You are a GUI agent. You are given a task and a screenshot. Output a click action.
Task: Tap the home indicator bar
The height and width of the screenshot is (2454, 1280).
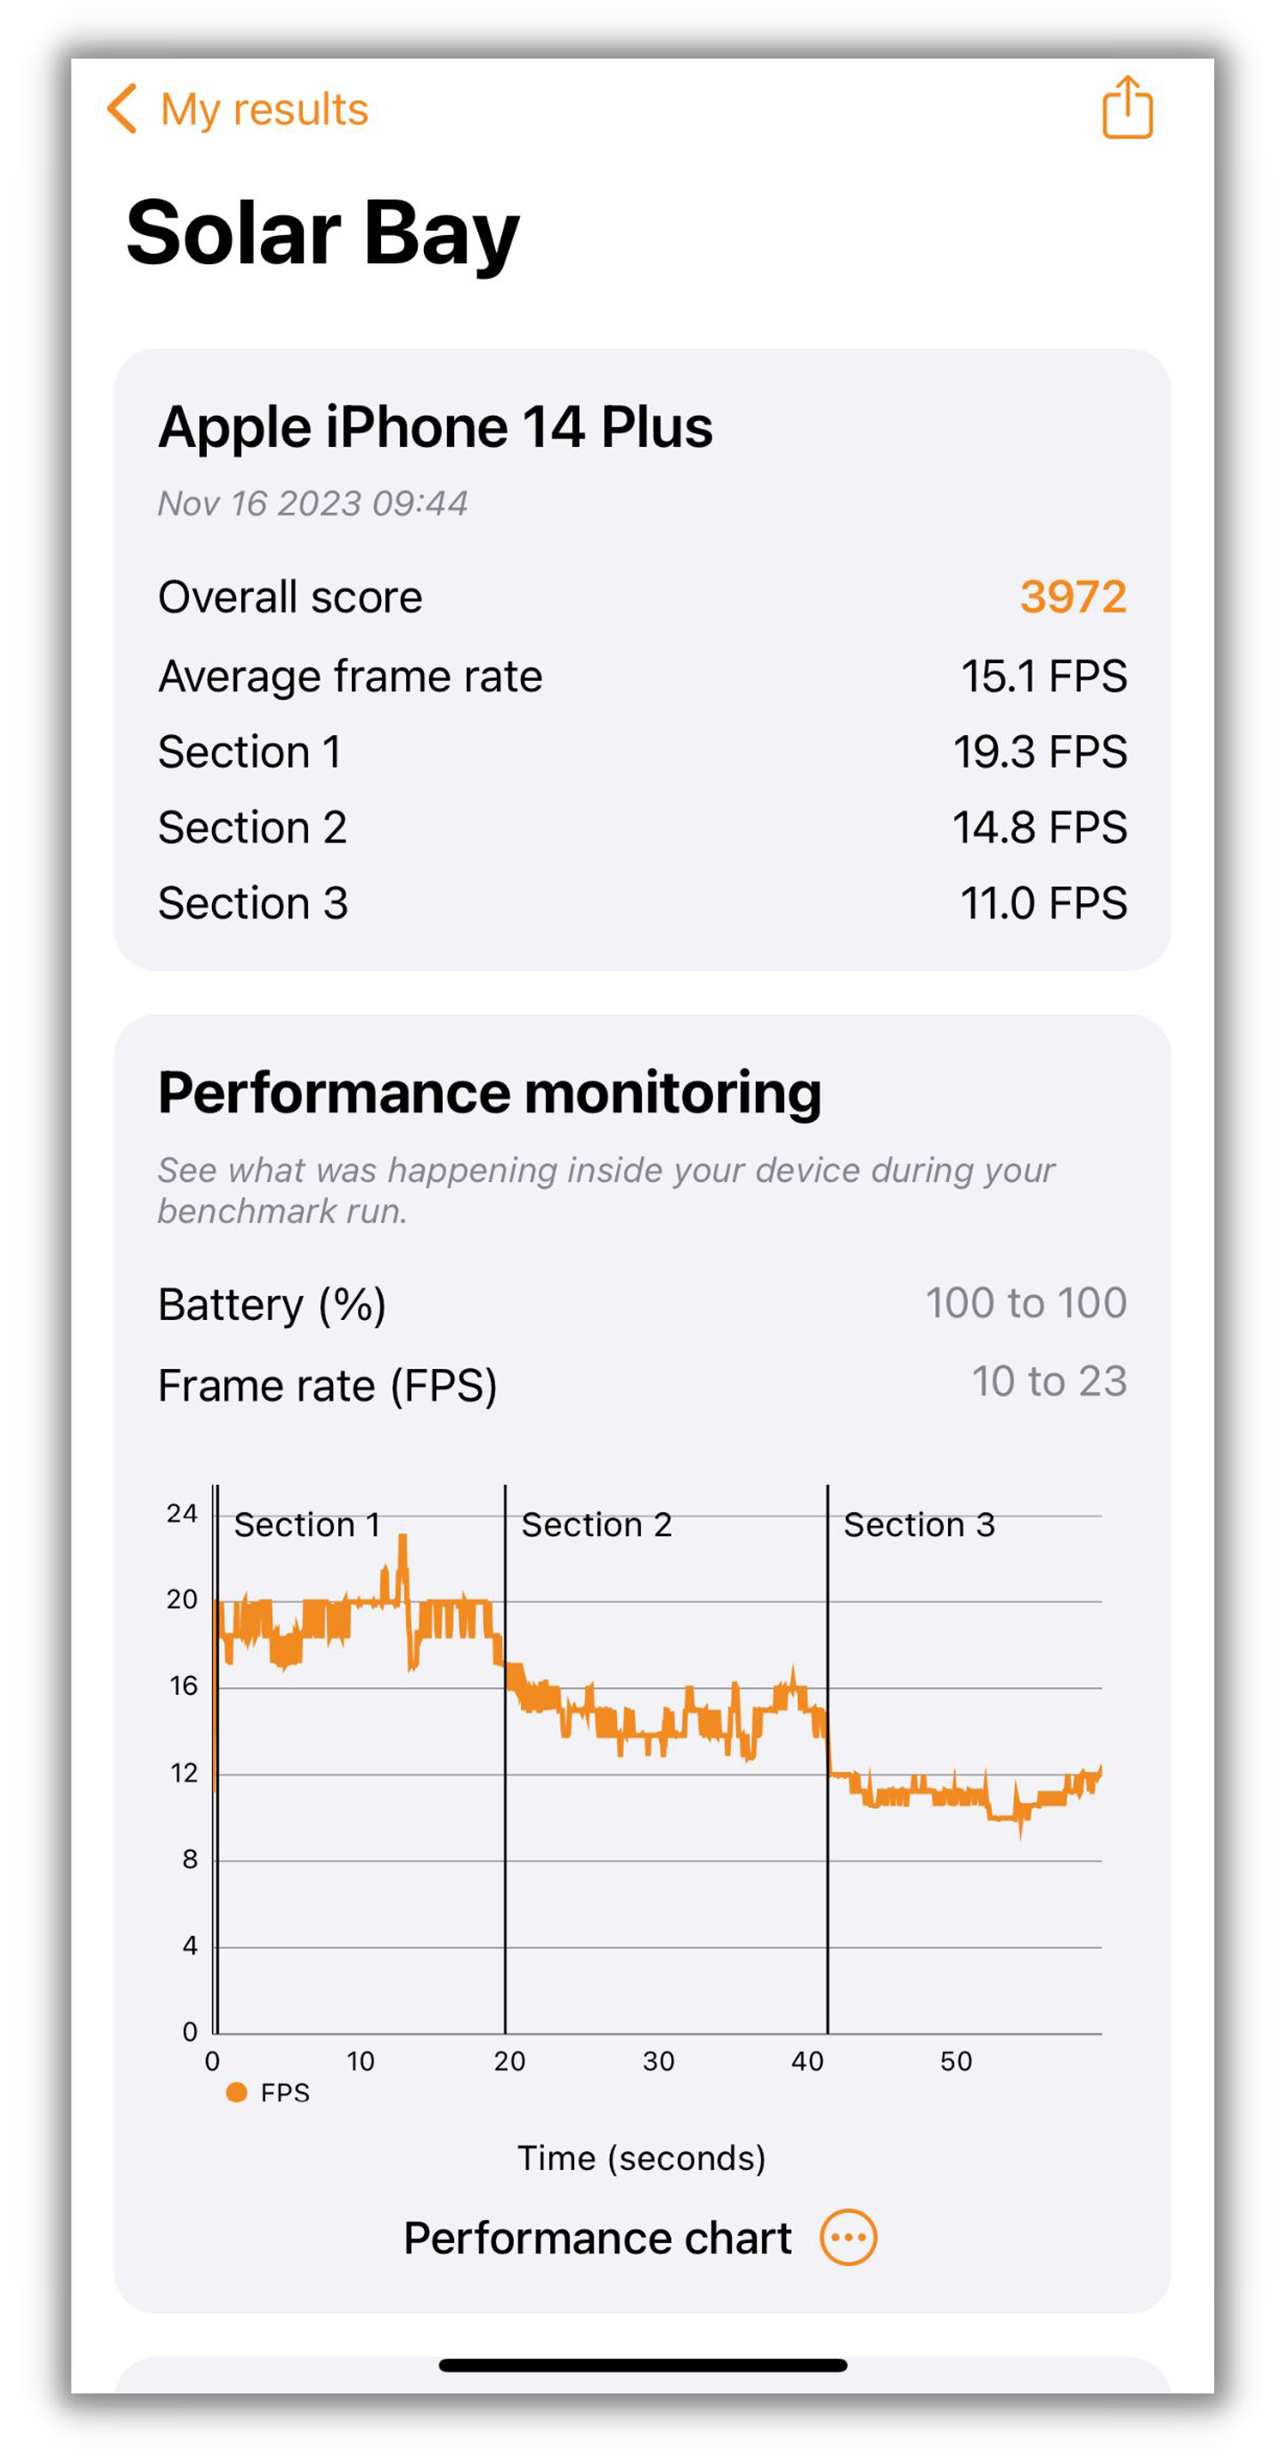coord(642,2365)
